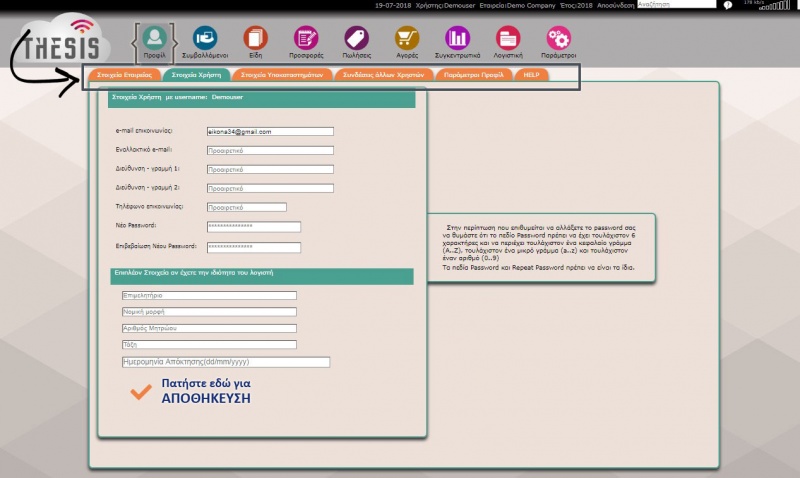Open the Είδη items icon
The width and height of the screenshot is (800, 478).
[x=255, y=39]
